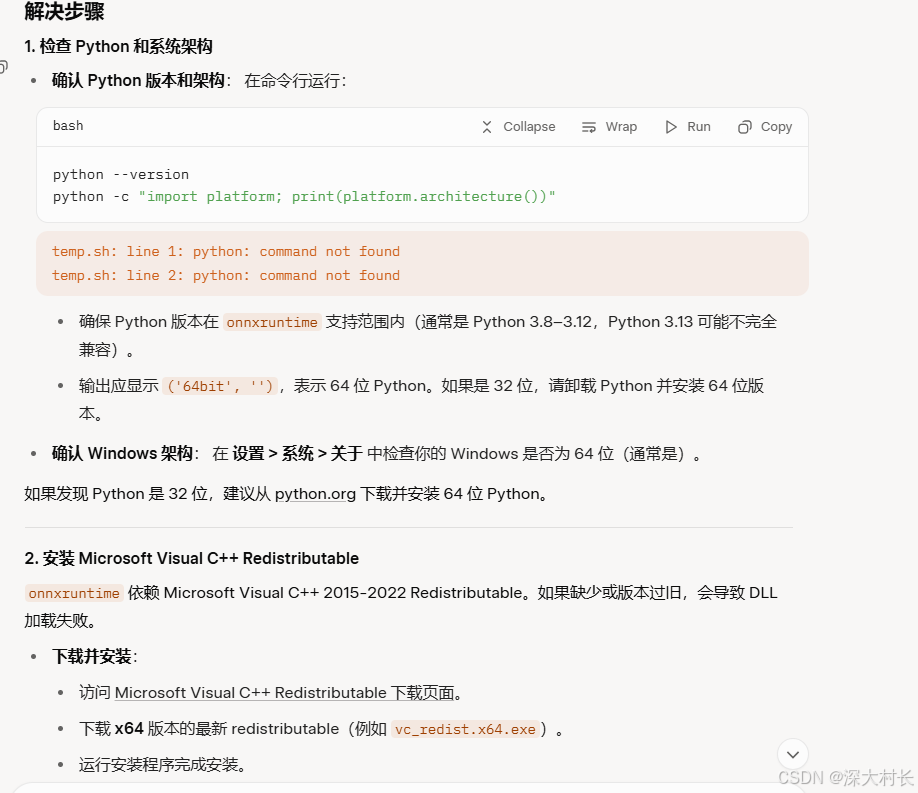Click the '解决步骤' heading
The height and width of the screenshot is (793, 918).
coord(64,11)
